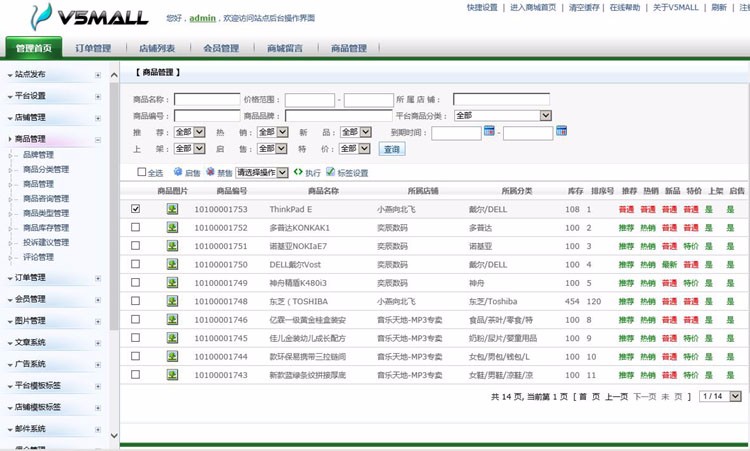Open product image icon for 10100001751 row
This screenshot has width=750, height=451.
(172, 246)
